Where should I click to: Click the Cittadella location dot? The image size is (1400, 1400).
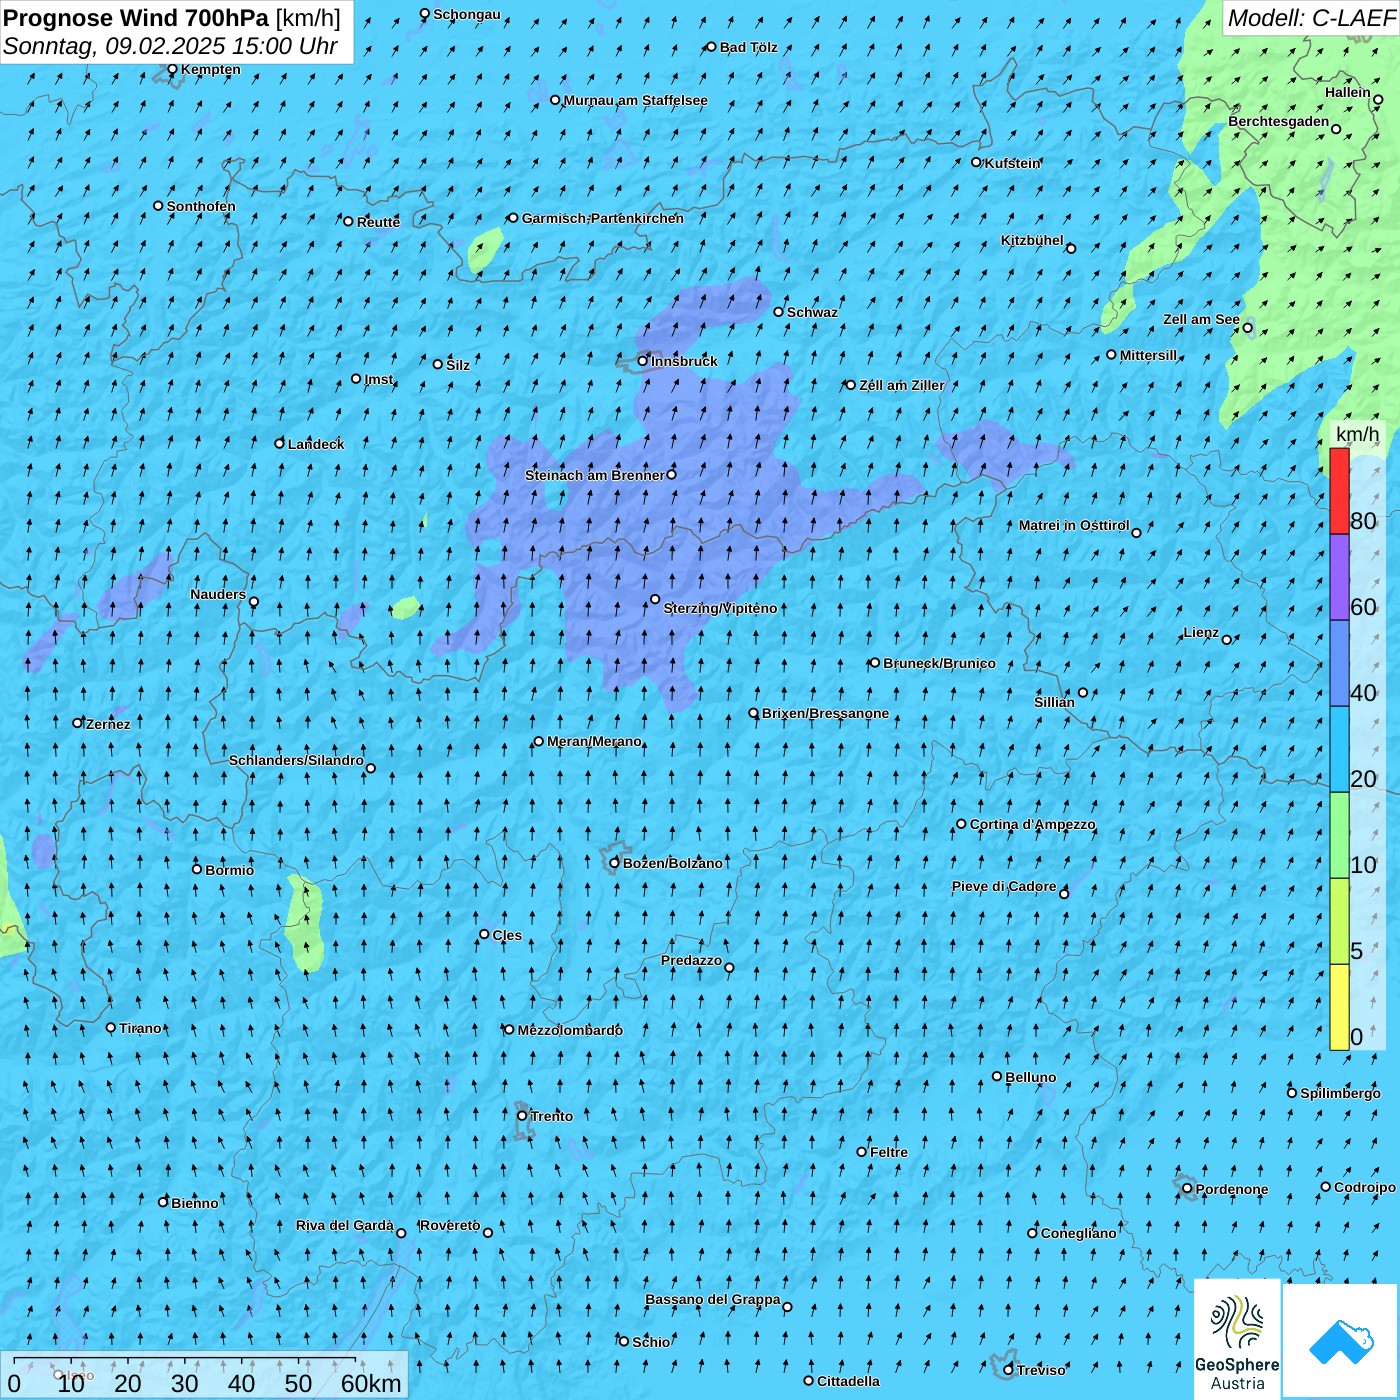click(809, 1381)
